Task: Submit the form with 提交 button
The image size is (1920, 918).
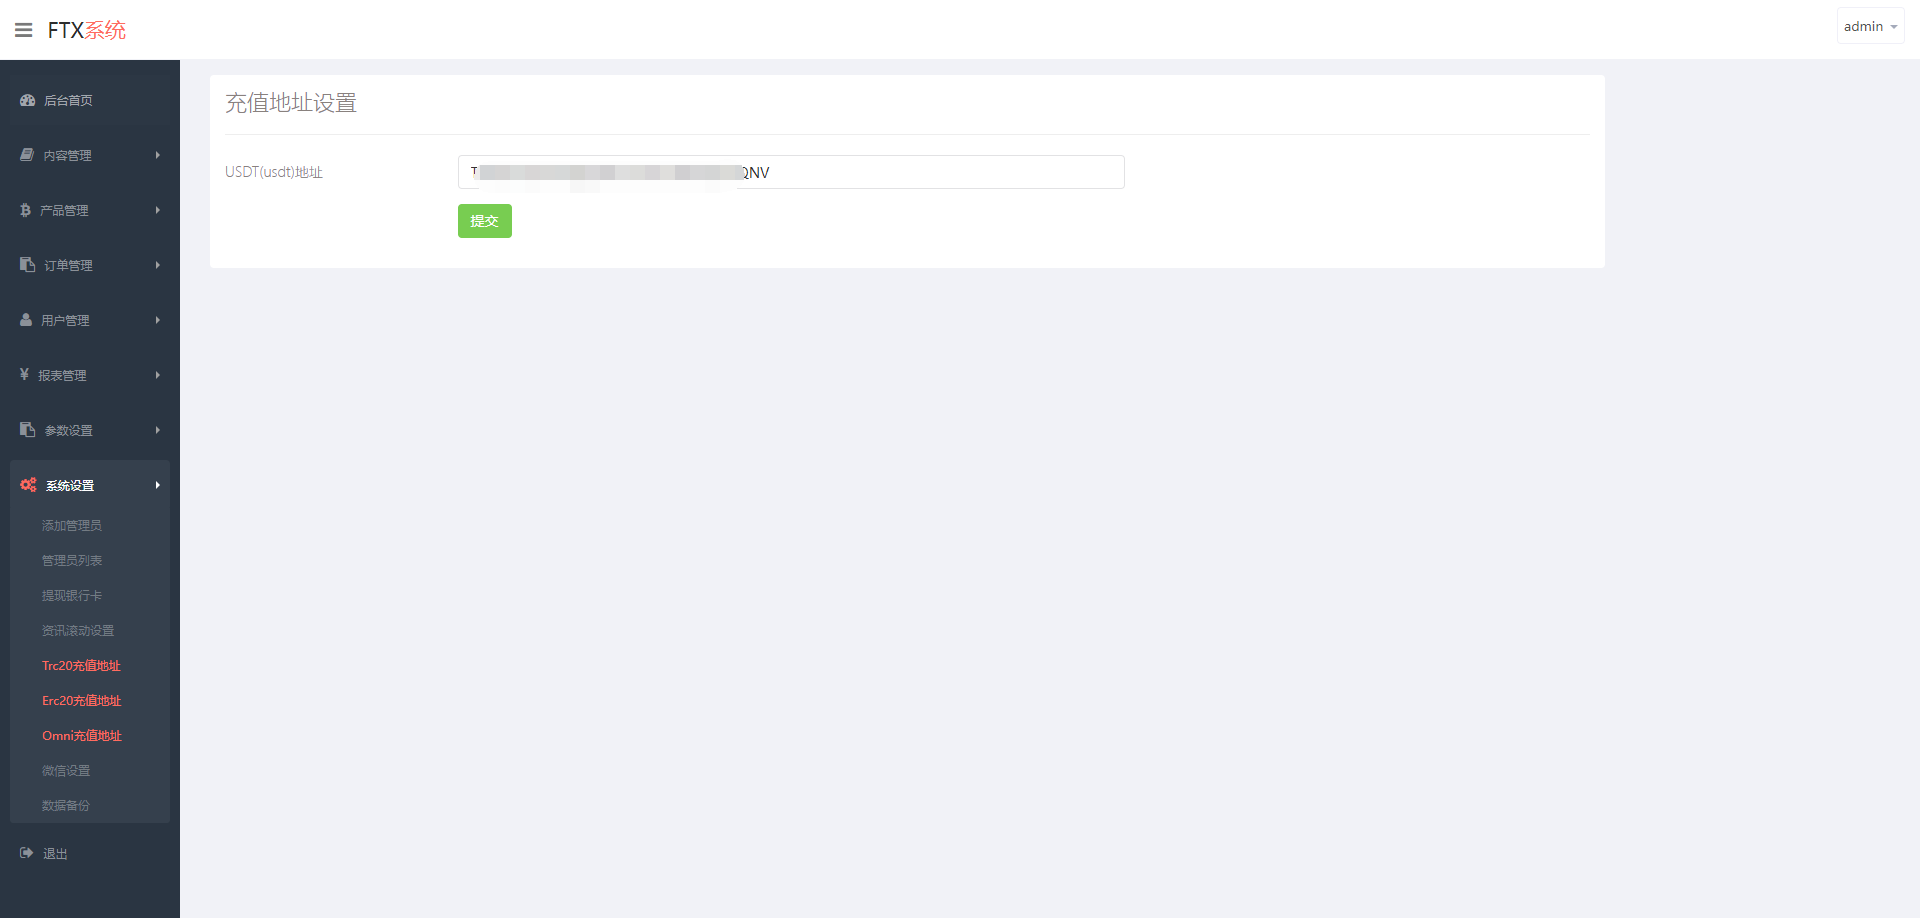Action: (x=485, y=221)
